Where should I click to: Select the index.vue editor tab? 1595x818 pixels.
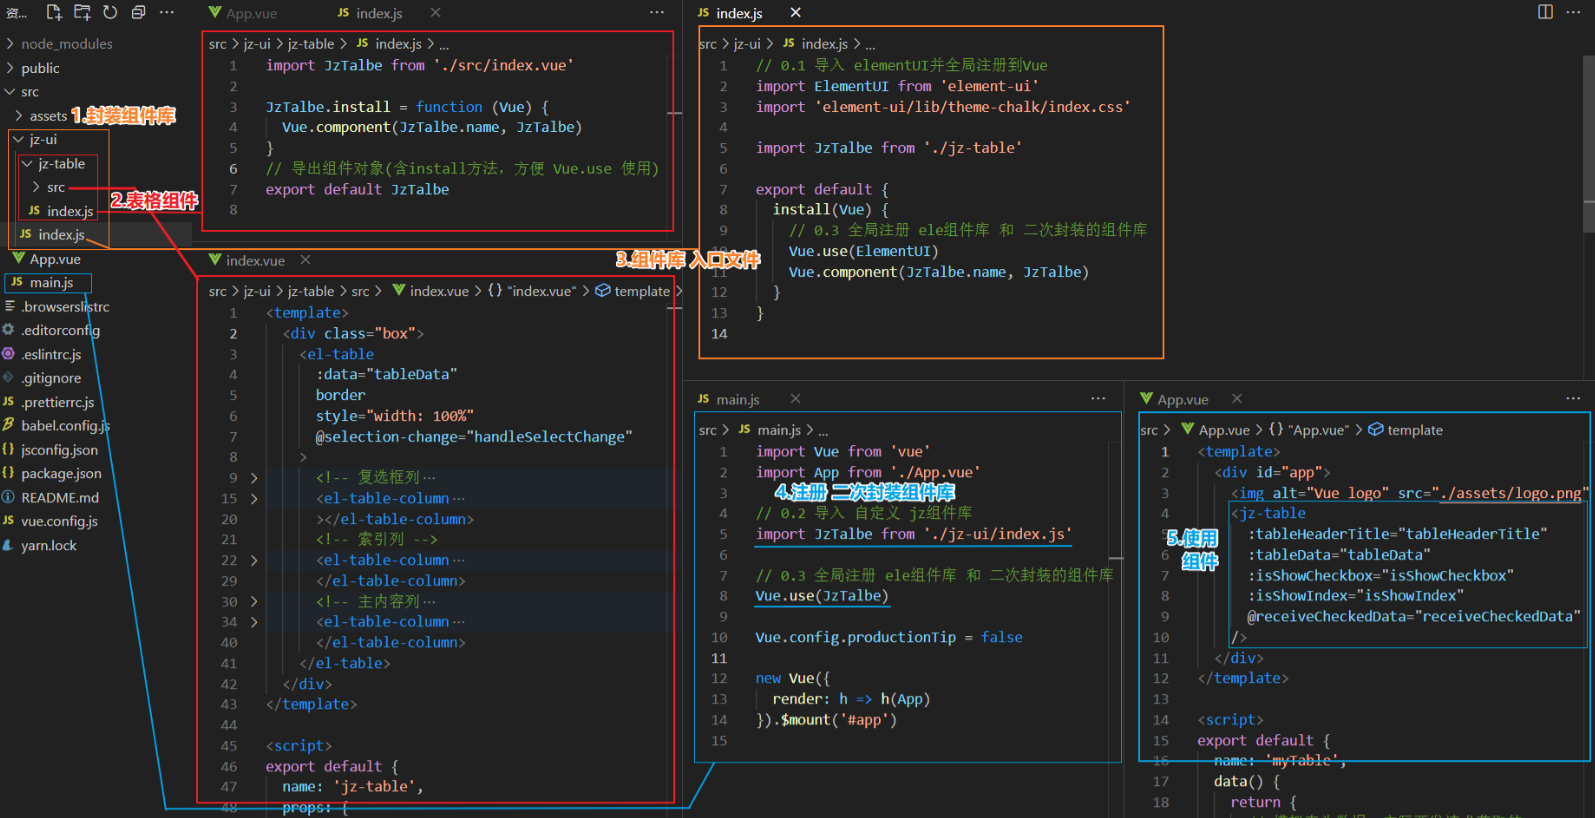point(247,260)
